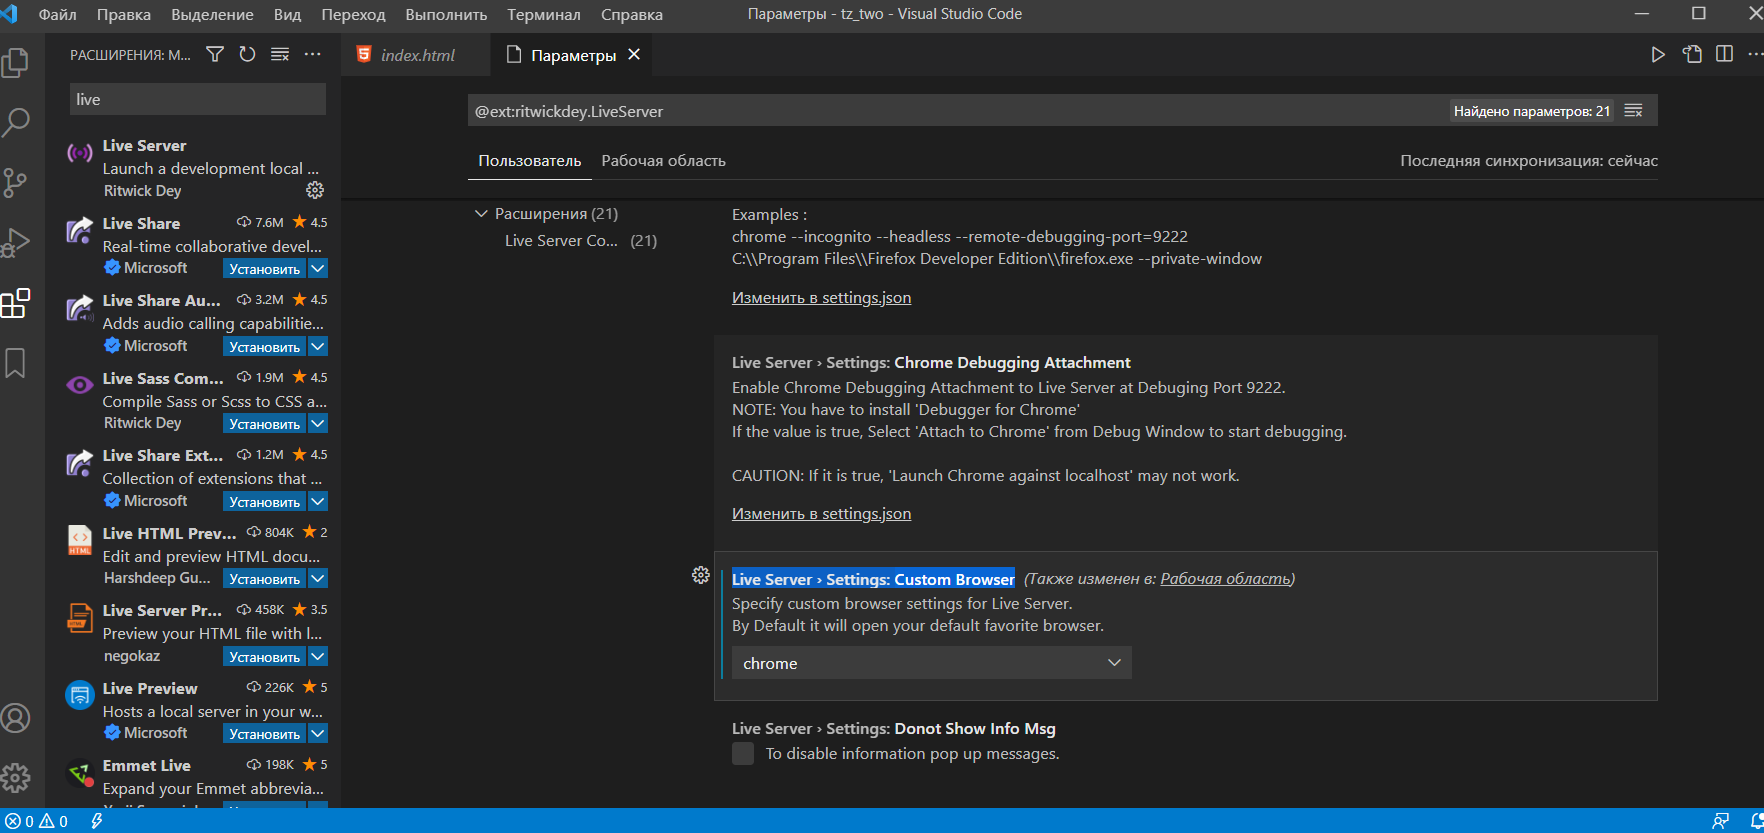This screenshot has height=833, width=1764.
Task: Install the Live Sass Compiler extension
Action: pyautogui.click(x=264, y=423)
